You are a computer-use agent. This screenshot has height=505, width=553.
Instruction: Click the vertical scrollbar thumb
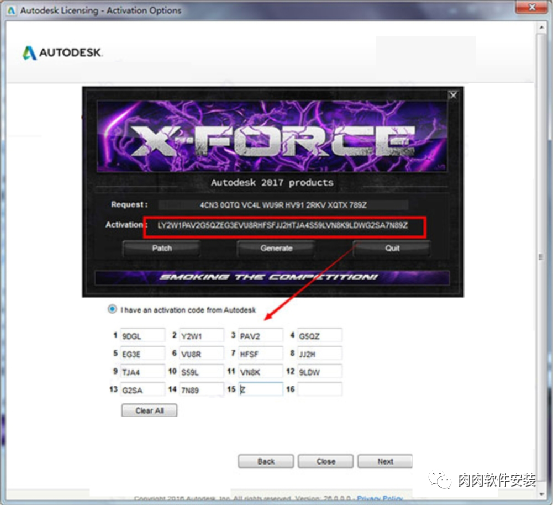pos(541,257)
